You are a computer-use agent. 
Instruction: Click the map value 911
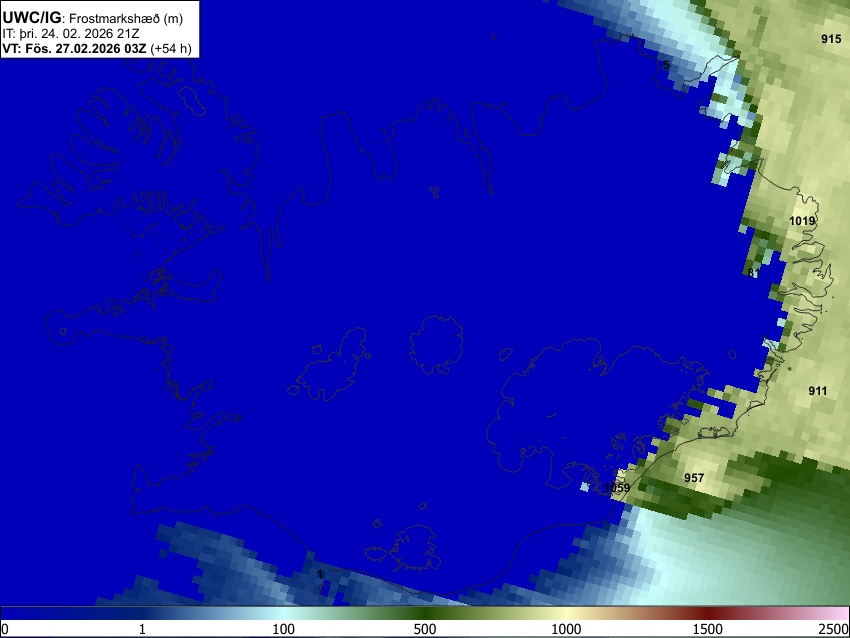[x=817, y=391]
